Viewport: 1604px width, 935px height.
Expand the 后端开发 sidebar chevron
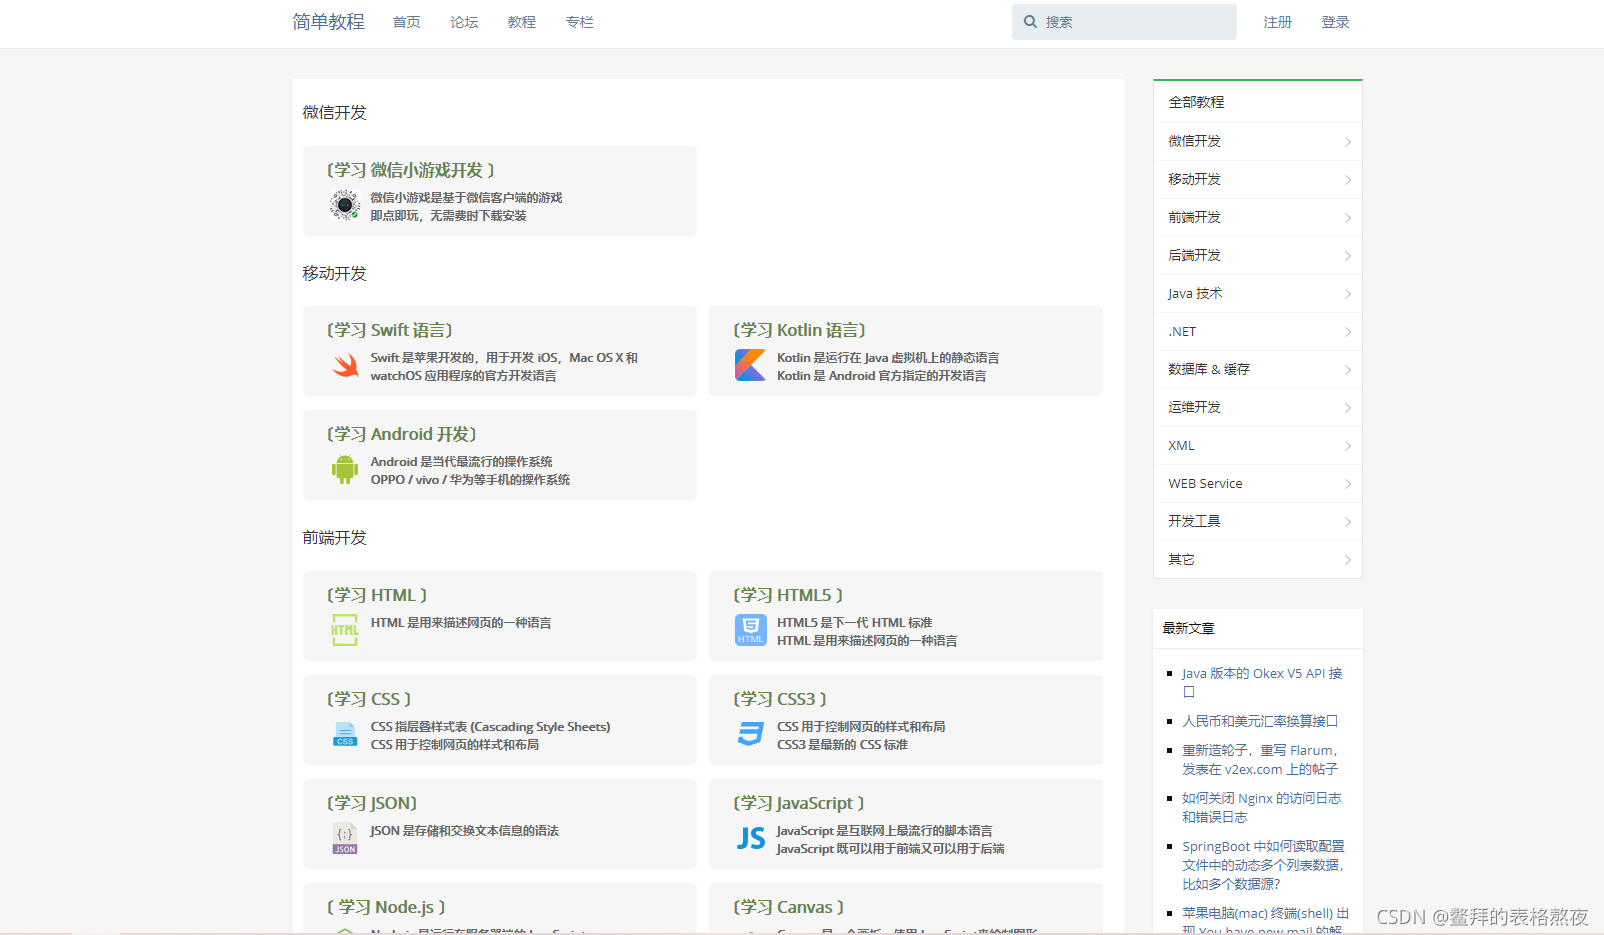[x=1348, y=256]
